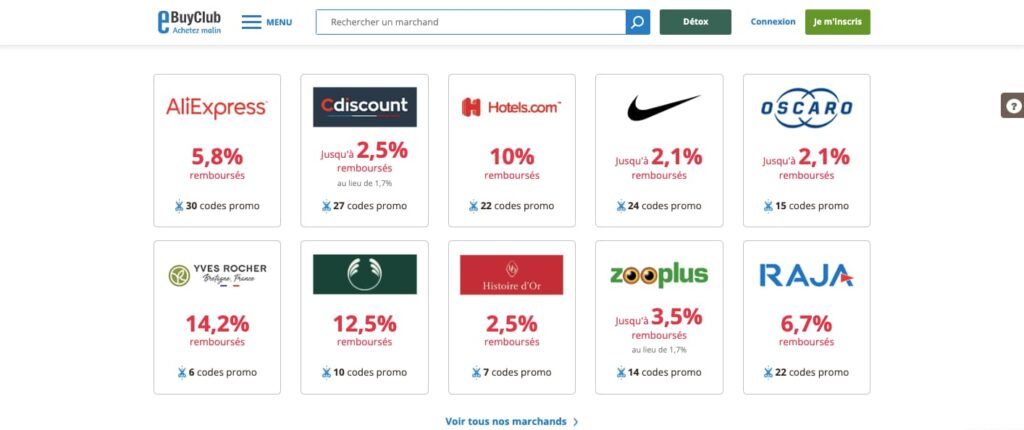Click The Body Shop green logo

(x=364, y=274)
